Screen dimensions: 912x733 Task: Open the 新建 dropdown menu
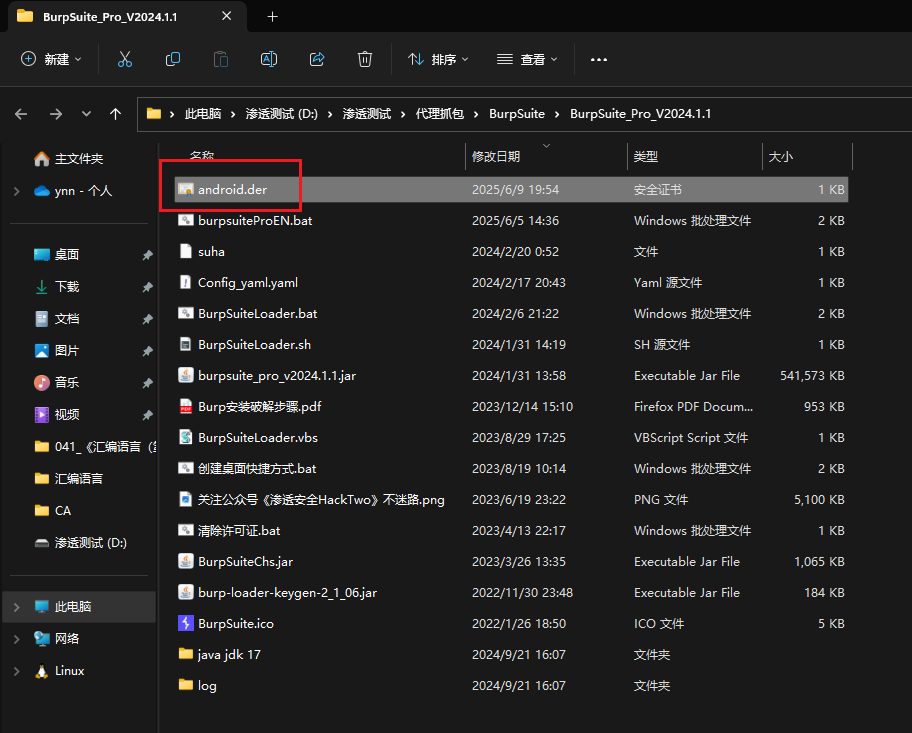[x=52, y=59]
